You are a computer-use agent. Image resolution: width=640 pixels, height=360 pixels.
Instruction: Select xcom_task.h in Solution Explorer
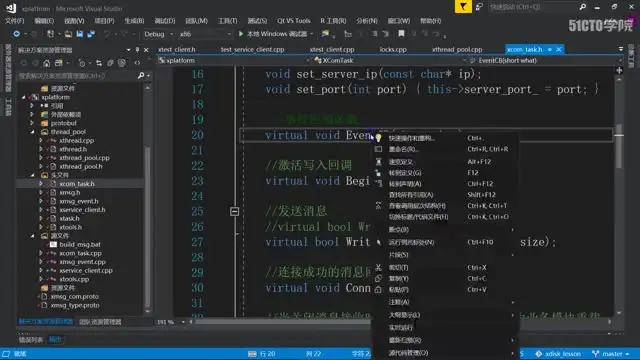[77, 184]
